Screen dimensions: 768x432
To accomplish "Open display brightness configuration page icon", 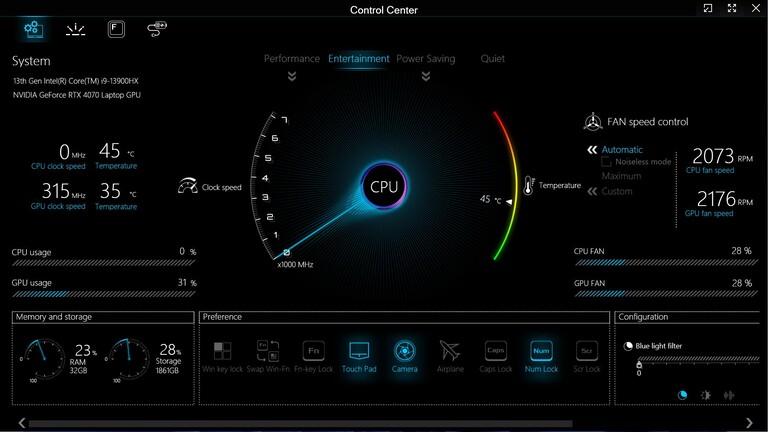I will [x=705, y=395].
